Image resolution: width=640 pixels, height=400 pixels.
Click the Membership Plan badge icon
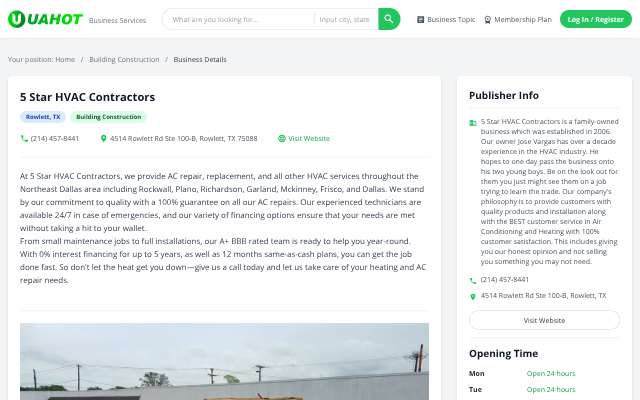click(487, 20)
